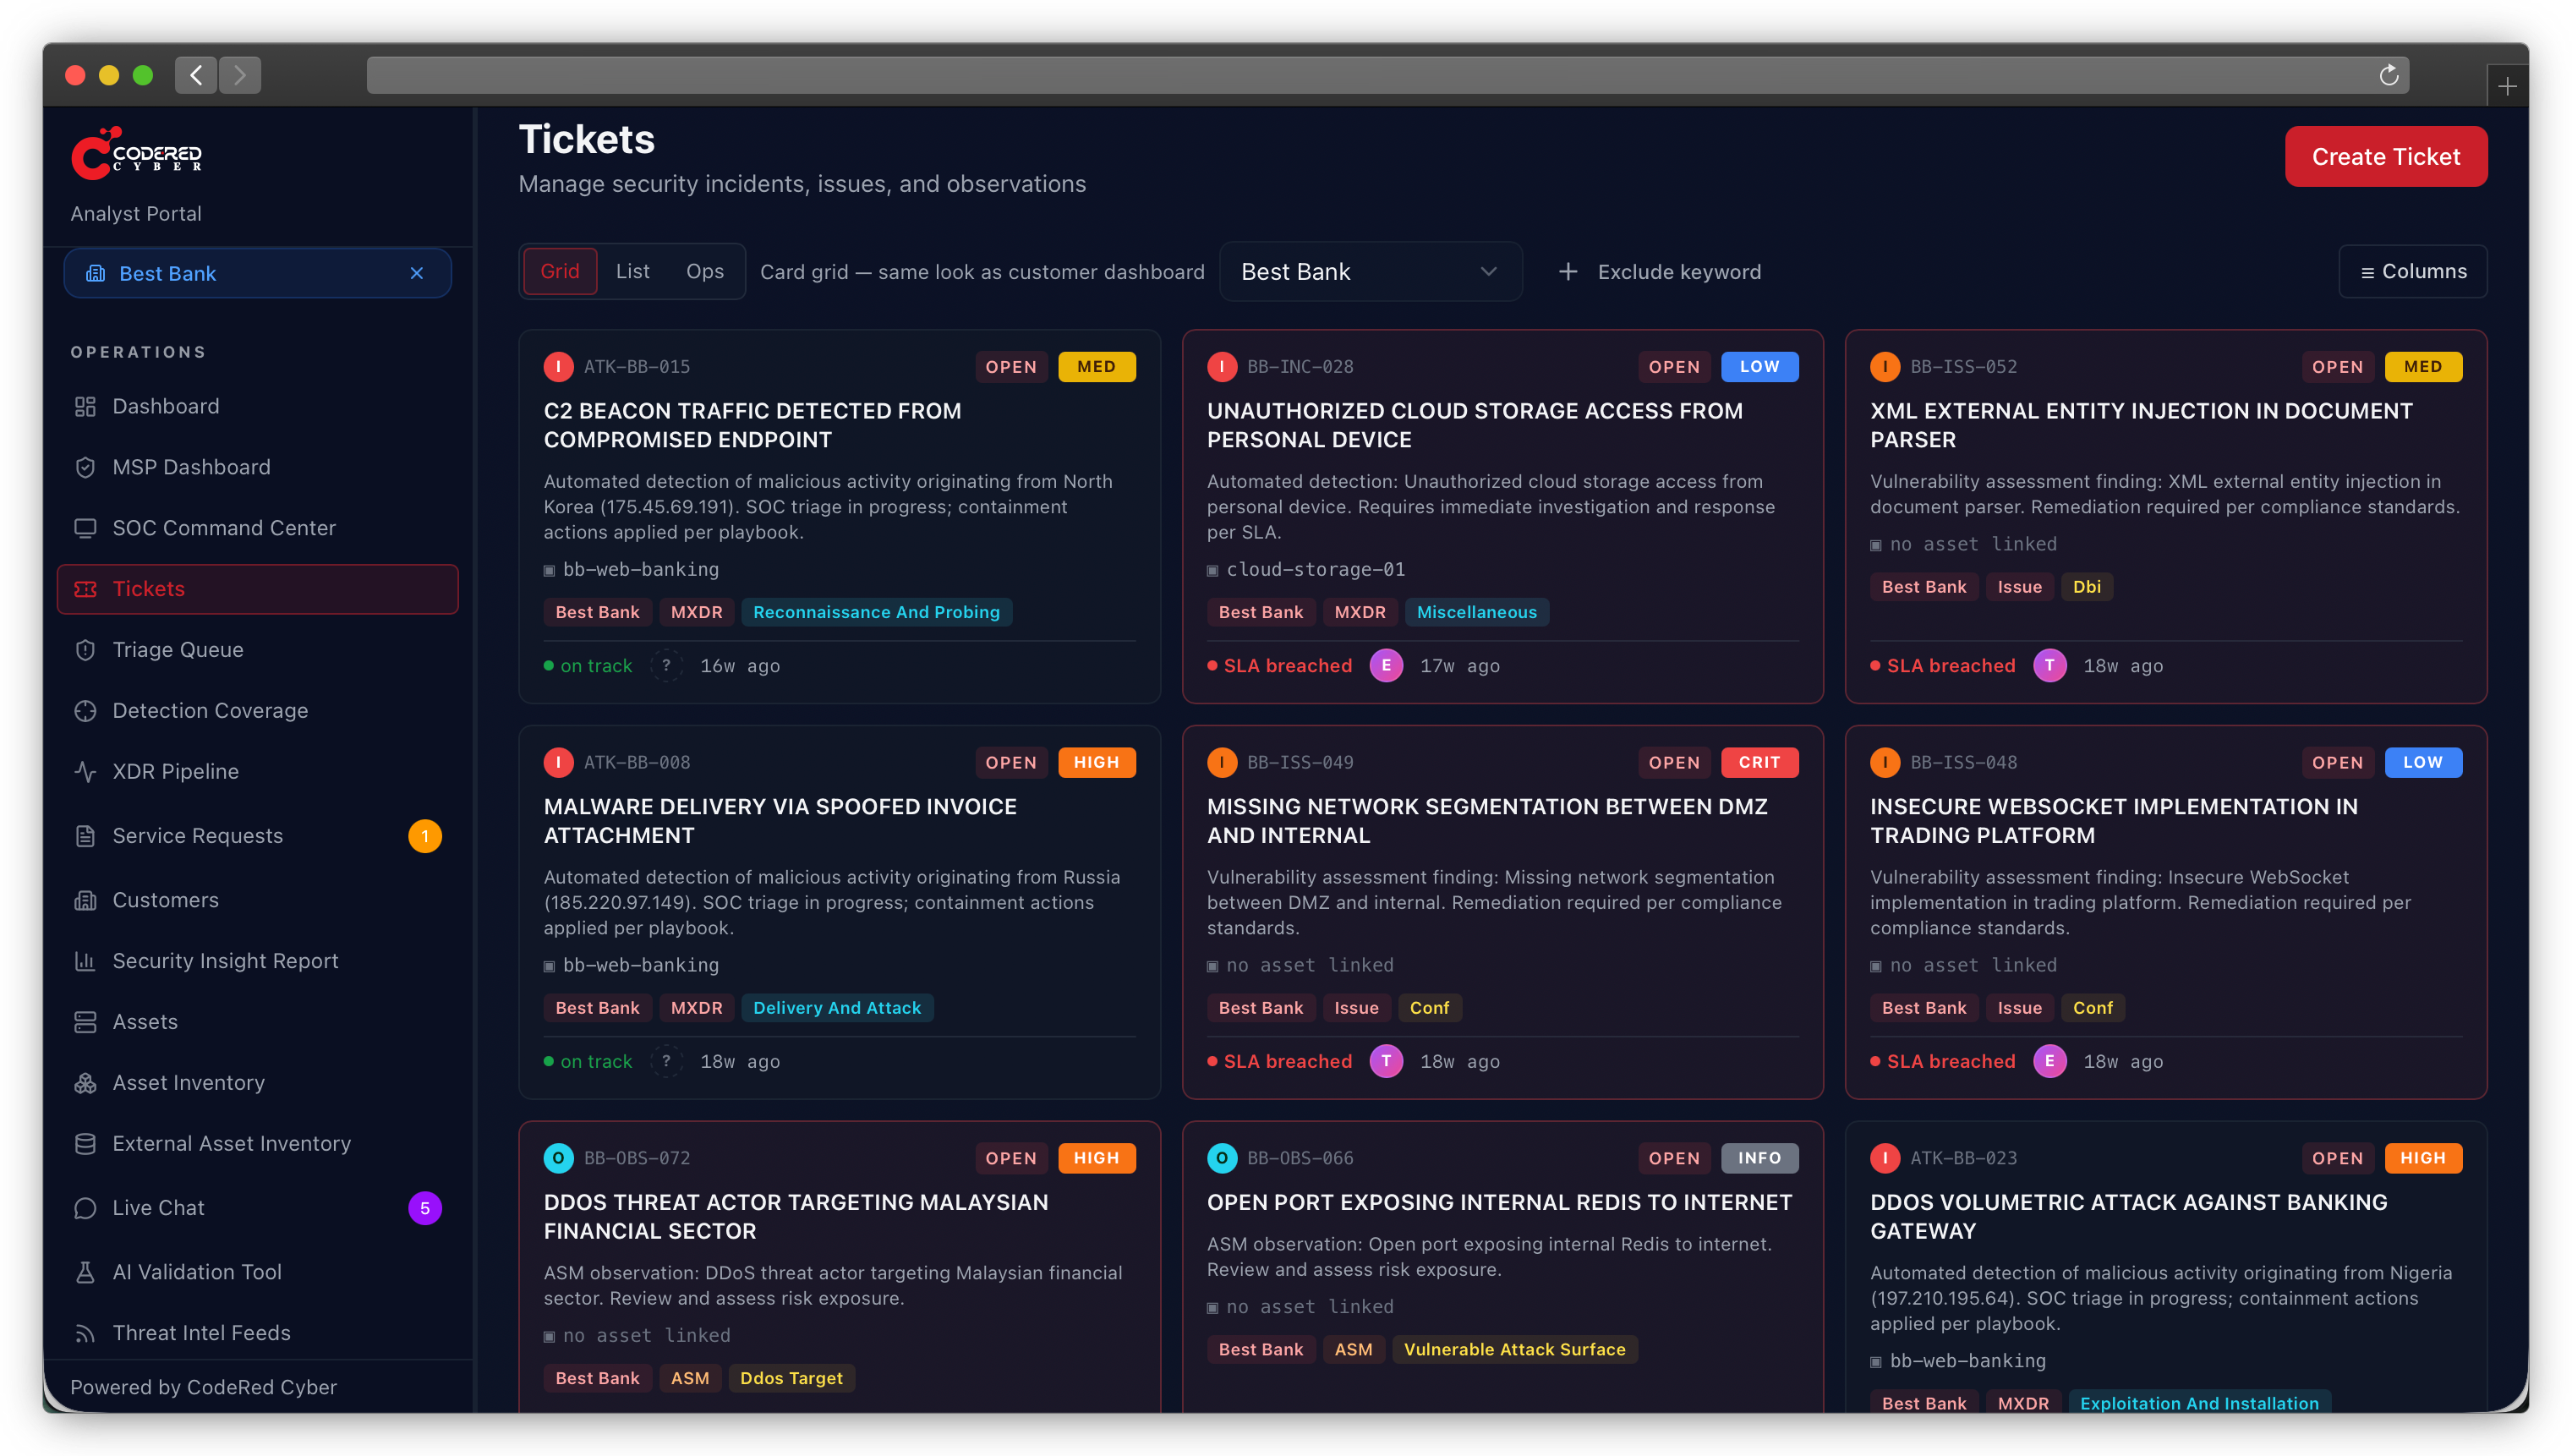This screenshot has height=1456, width=2572.
Task: Click the unassigned avatar on ATK-BB-015 card
Action: click(666, 666)
